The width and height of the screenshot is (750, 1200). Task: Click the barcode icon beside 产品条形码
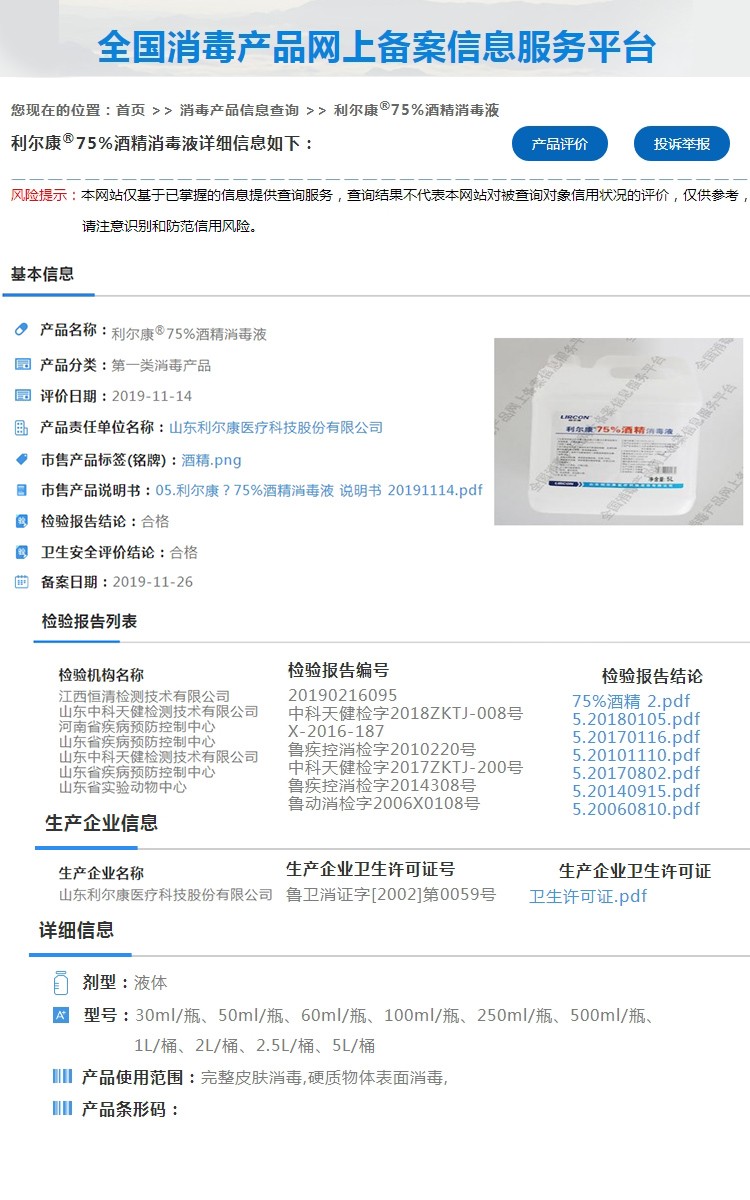tap(62, 1108)
